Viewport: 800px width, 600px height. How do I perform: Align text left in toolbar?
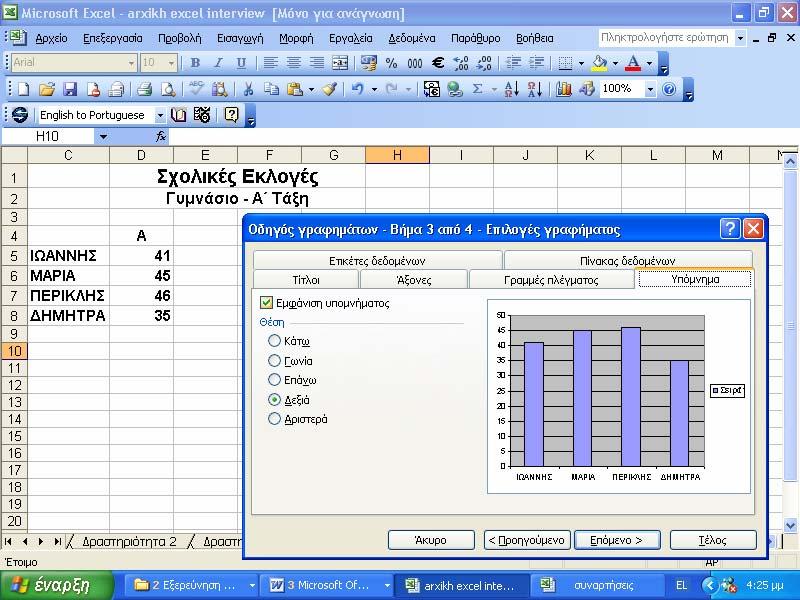coord(270,63)
